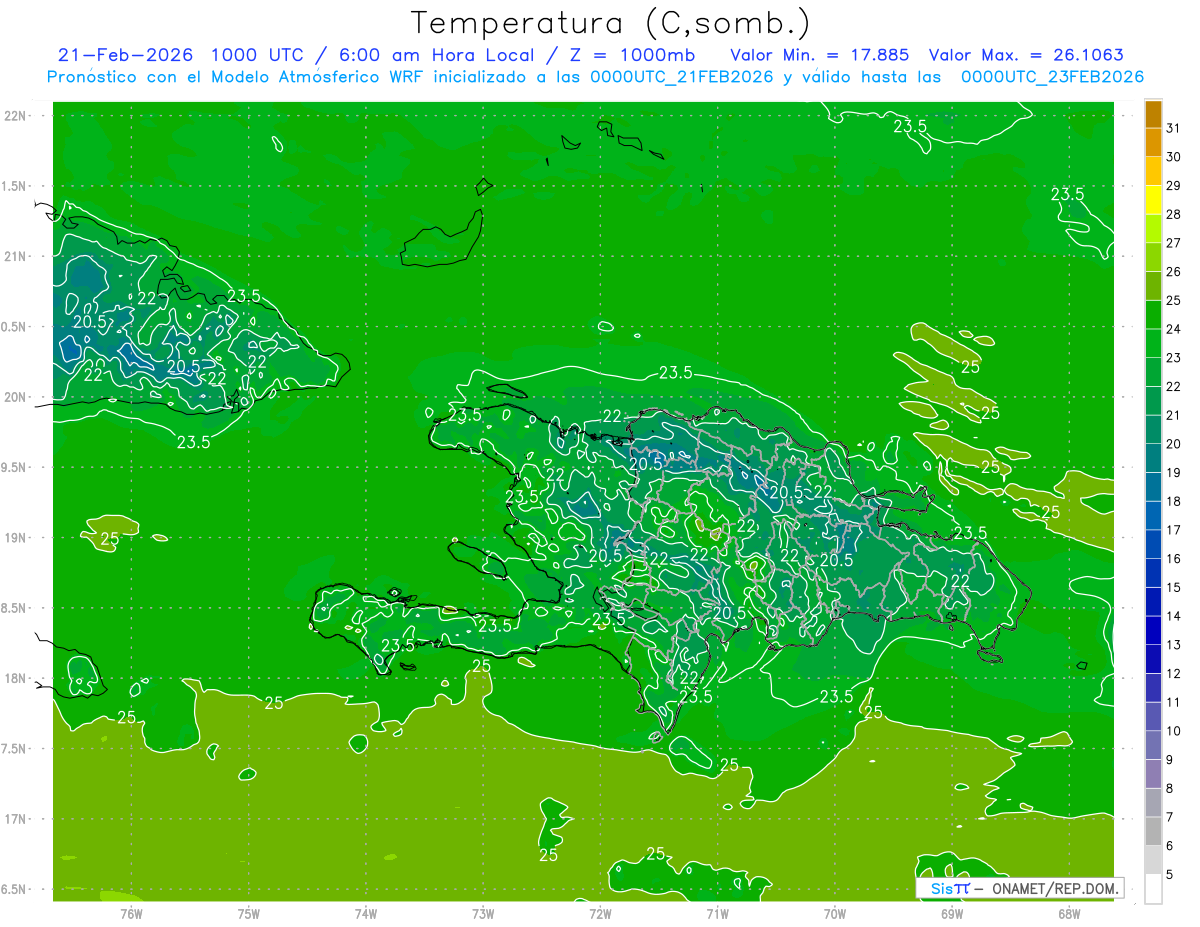Screen dimensions: 1200x927
Task: Click the teal legend swatch between 19 and 20
Action: (x=1153, y=458)
